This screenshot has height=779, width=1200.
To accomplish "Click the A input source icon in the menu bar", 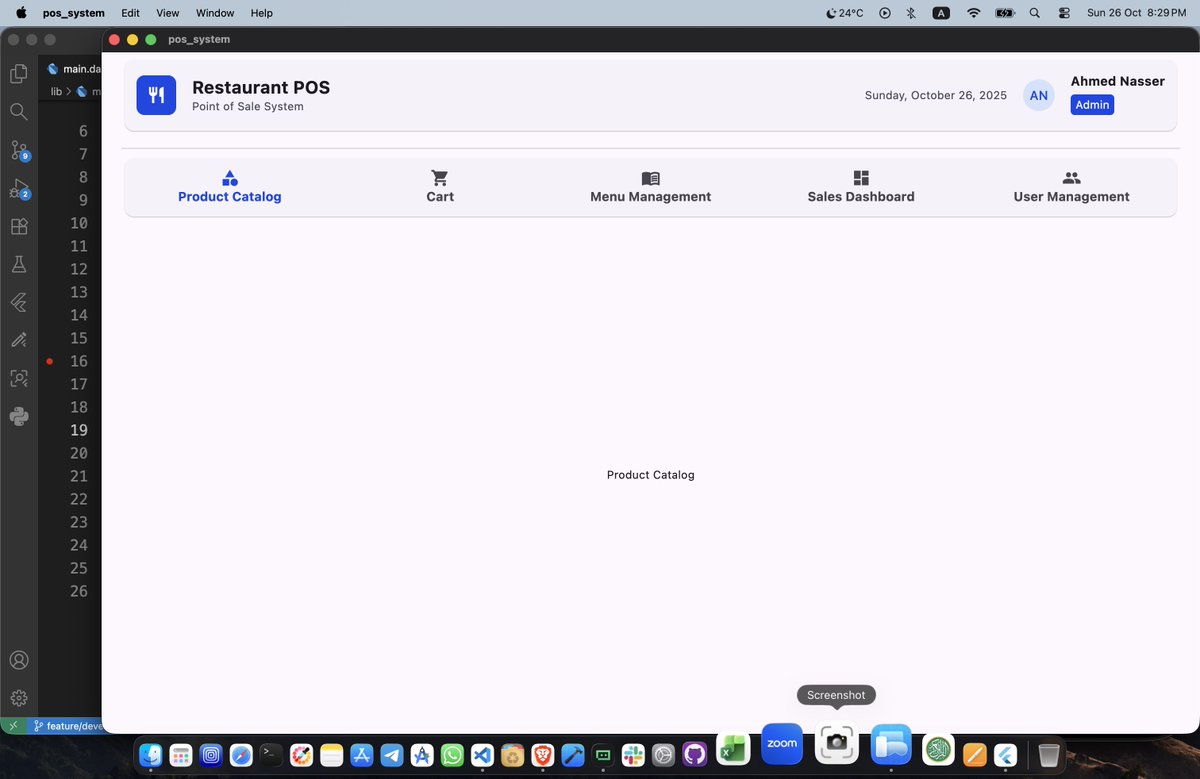I will (x=941, y=13).
